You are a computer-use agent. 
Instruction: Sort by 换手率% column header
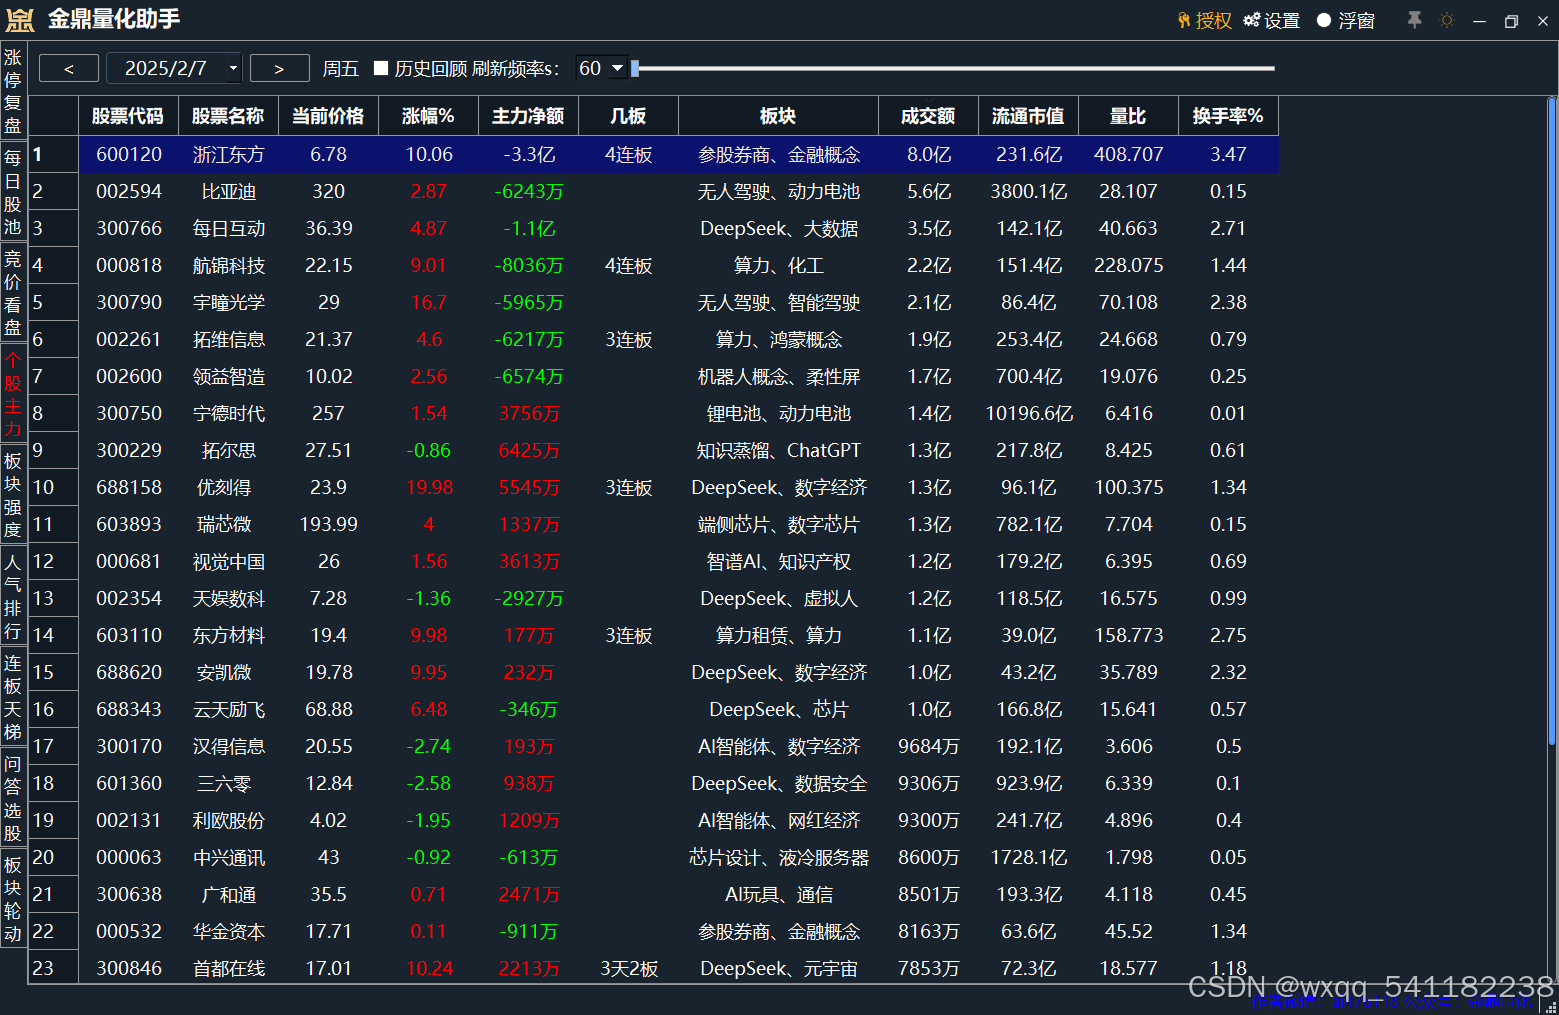point(1228,116)
